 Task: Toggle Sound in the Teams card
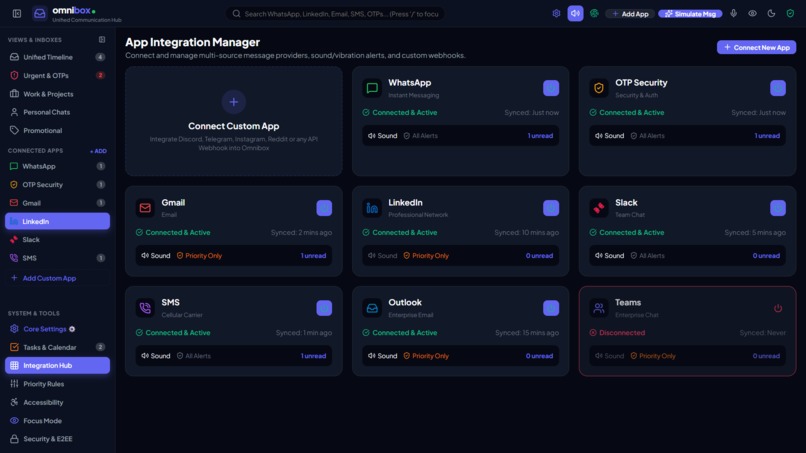610,356
